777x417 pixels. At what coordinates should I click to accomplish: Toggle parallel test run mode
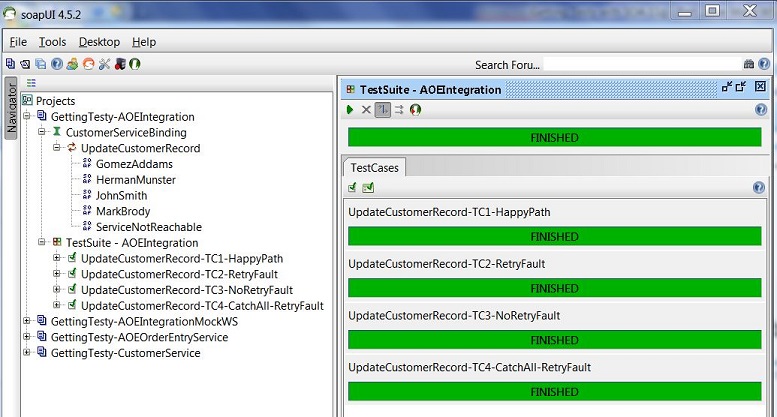pyautogui.click(x=398, y=109)
